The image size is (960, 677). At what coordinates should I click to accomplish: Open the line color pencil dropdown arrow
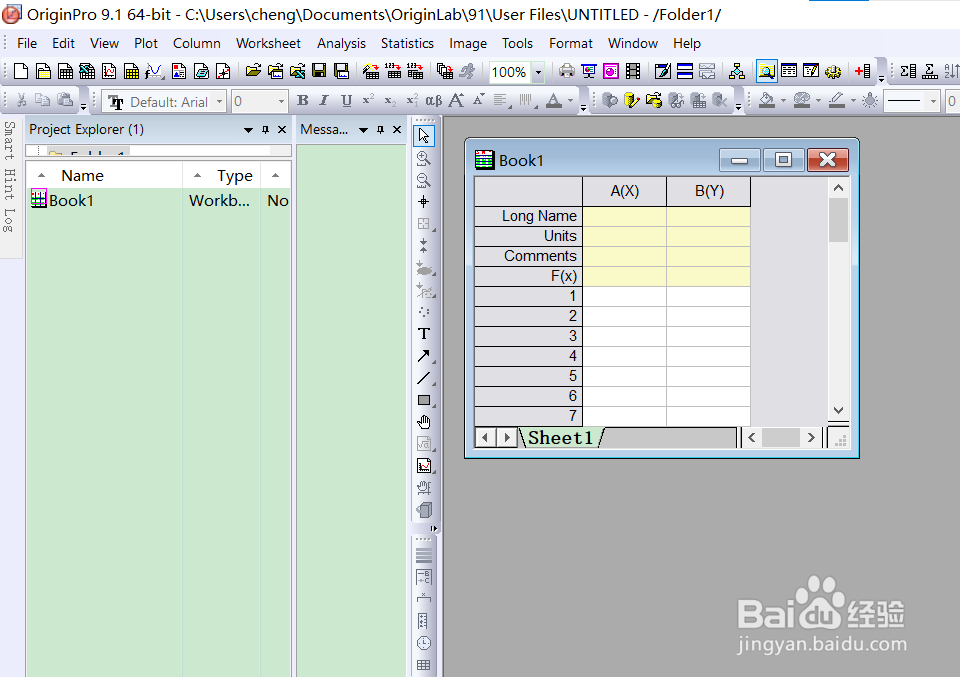click(x=853, y=101)
